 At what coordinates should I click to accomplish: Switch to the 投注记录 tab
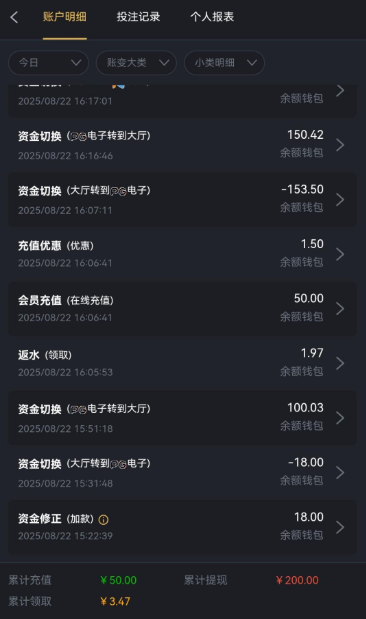click(138, 17)
